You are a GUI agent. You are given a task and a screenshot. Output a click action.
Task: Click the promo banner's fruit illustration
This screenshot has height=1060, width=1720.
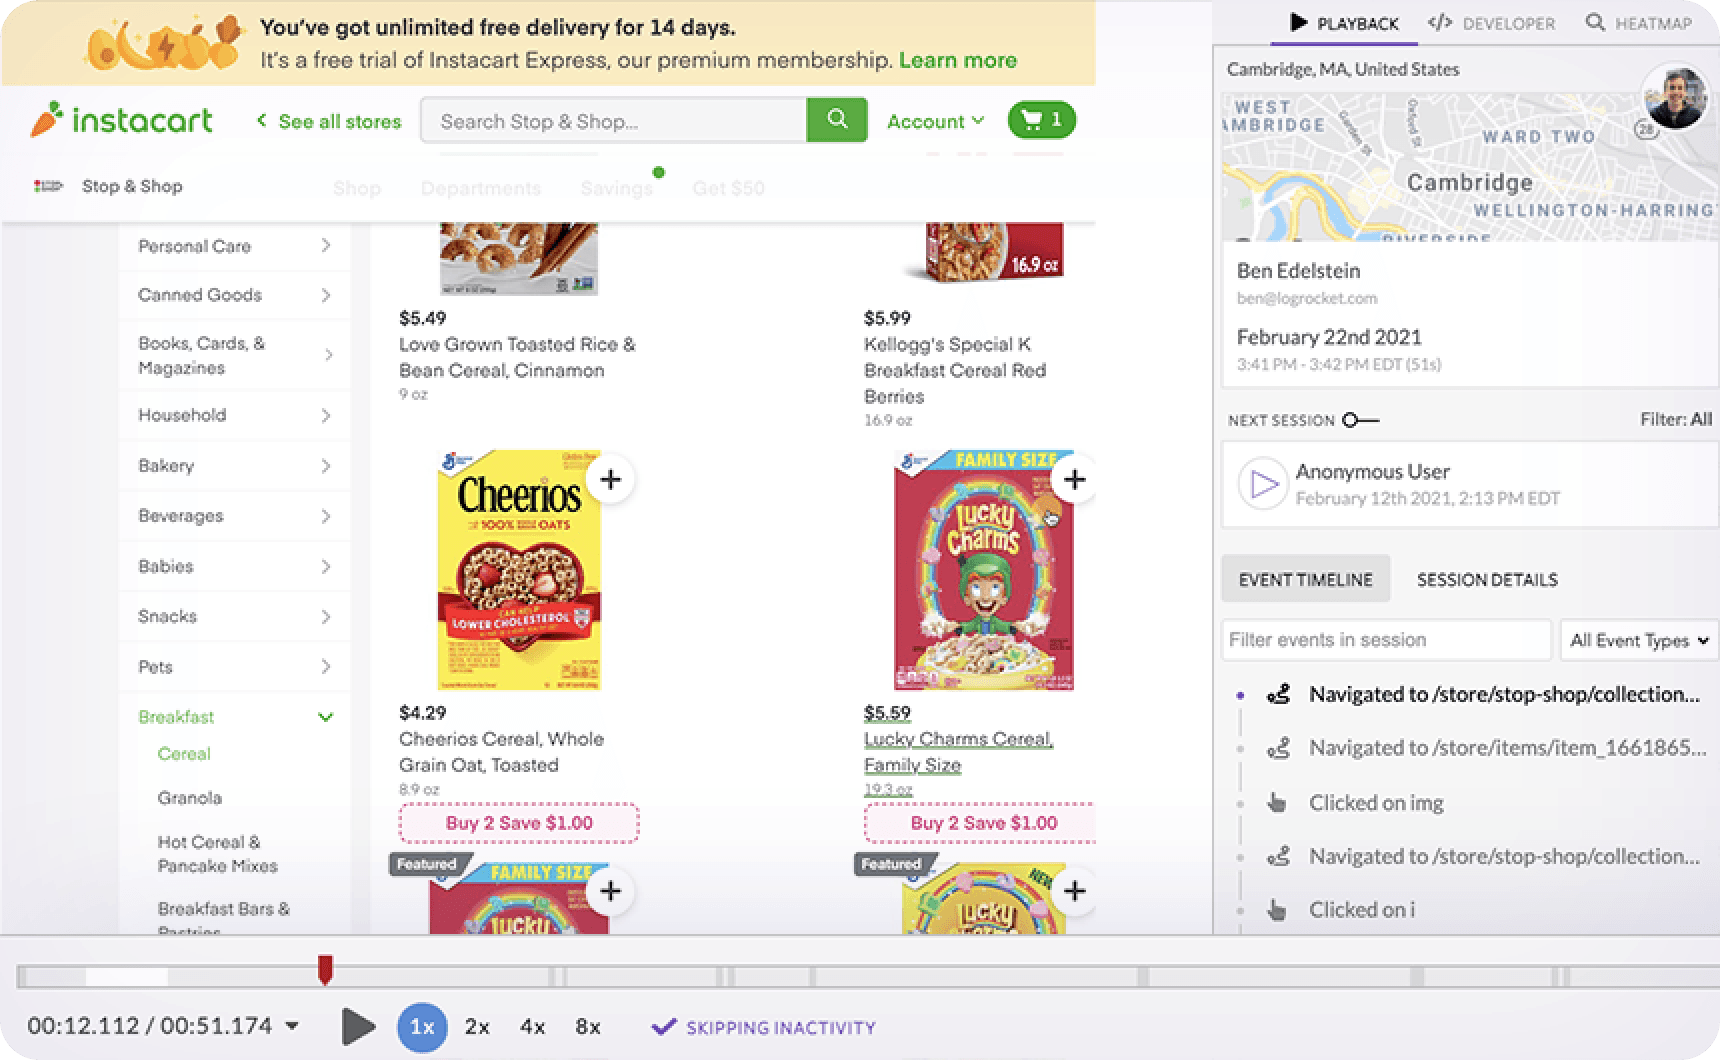(x=165, y=42)
